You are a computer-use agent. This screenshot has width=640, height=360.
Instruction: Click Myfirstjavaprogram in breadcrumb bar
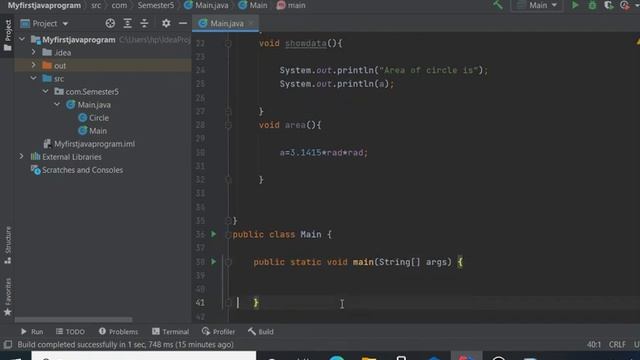tap(44, 5)
